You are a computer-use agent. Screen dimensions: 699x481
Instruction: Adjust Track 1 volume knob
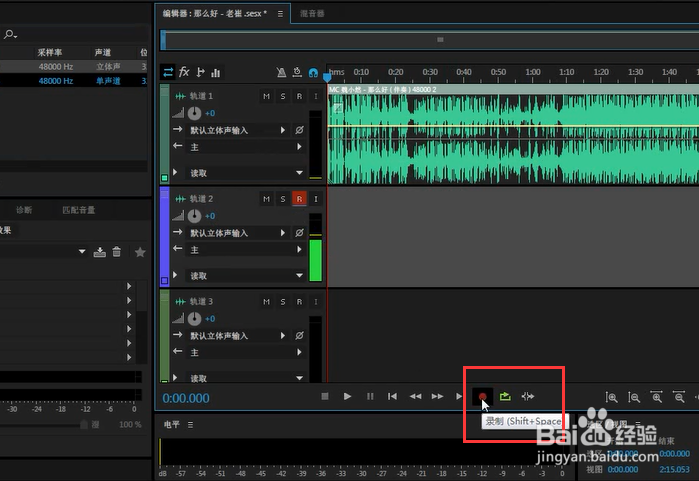[194, 113]
